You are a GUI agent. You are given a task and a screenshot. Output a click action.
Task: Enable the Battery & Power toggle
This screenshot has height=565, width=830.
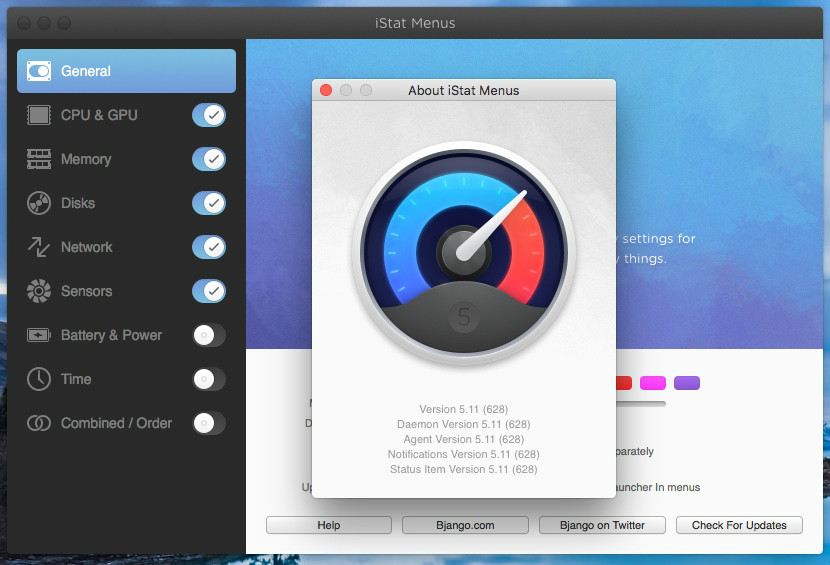pyautogui.click(x=209, y=335)
